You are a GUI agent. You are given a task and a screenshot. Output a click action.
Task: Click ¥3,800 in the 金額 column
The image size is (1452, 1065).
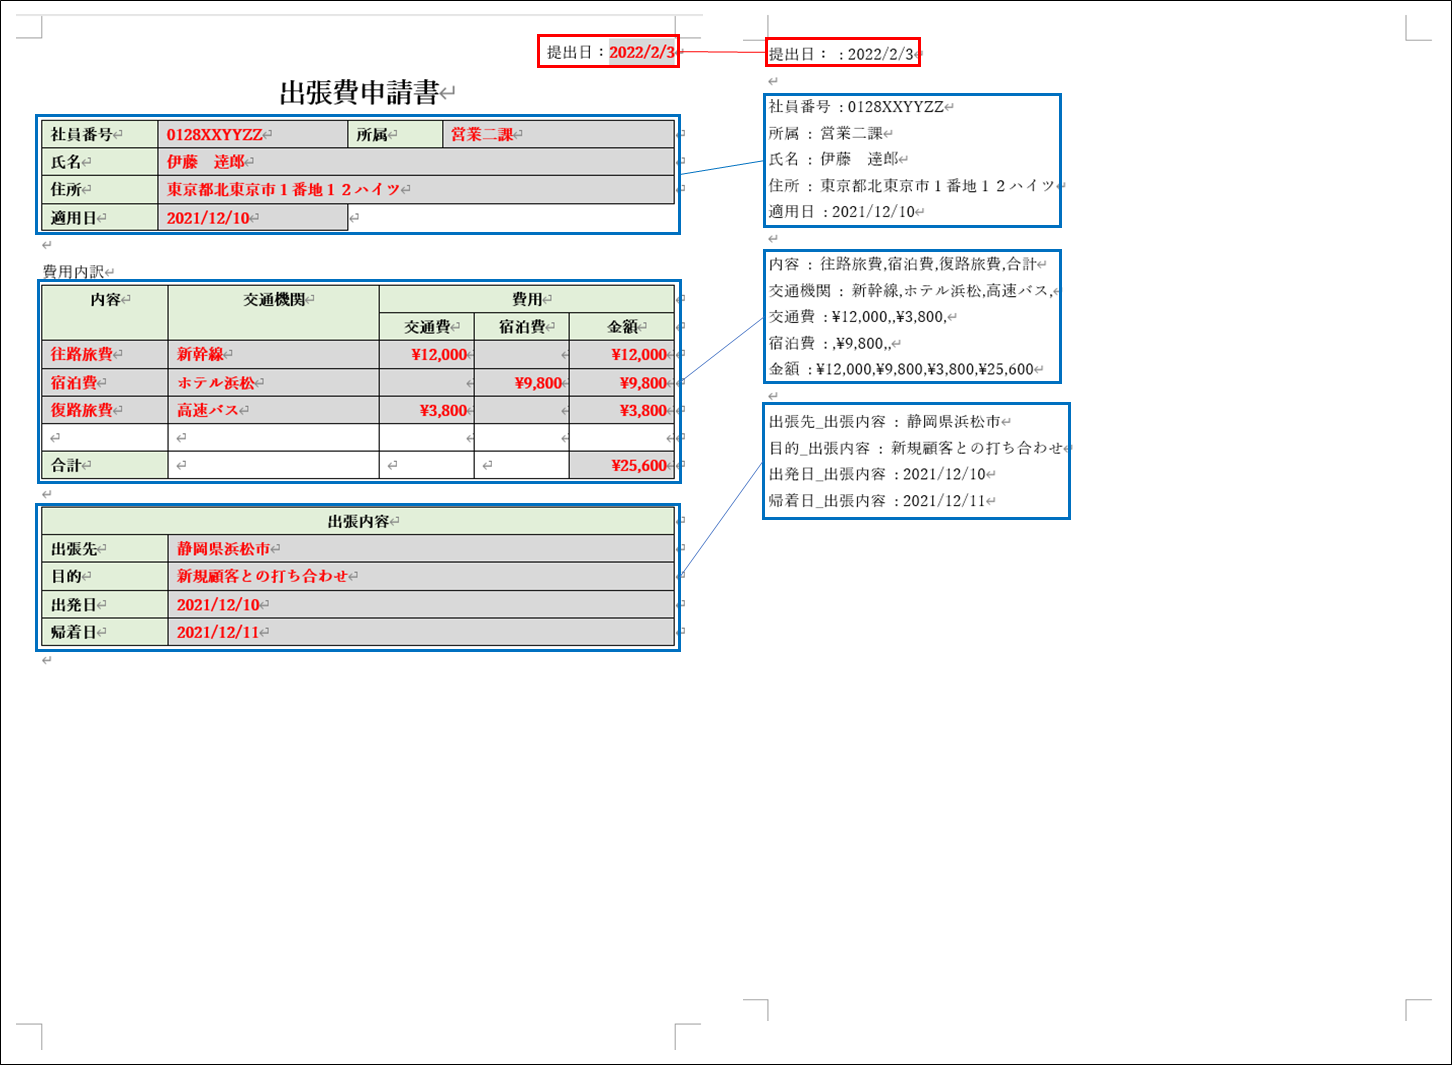coord(622,410)
